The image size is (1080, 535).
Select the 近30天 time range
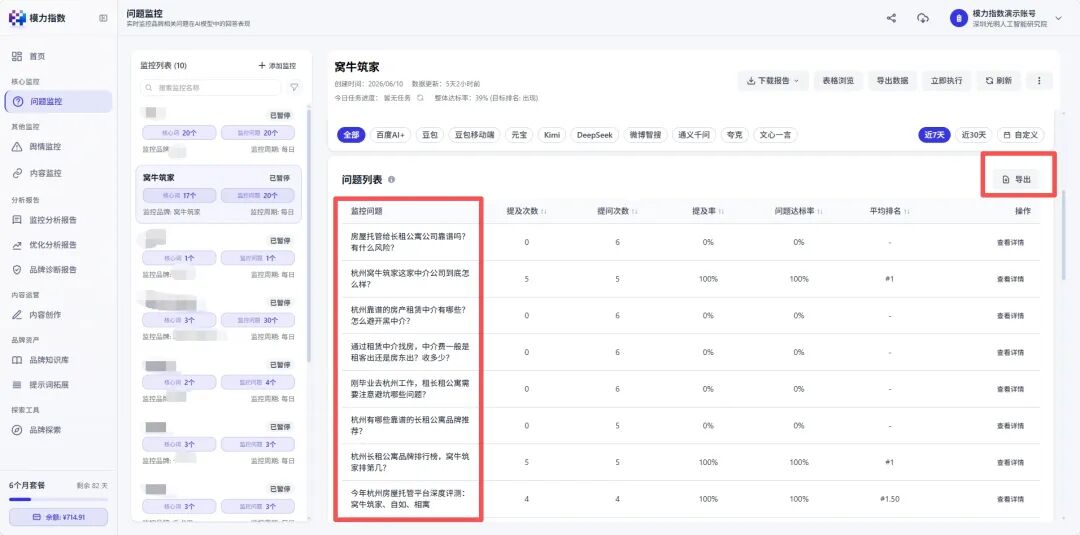tap(973, 135)
